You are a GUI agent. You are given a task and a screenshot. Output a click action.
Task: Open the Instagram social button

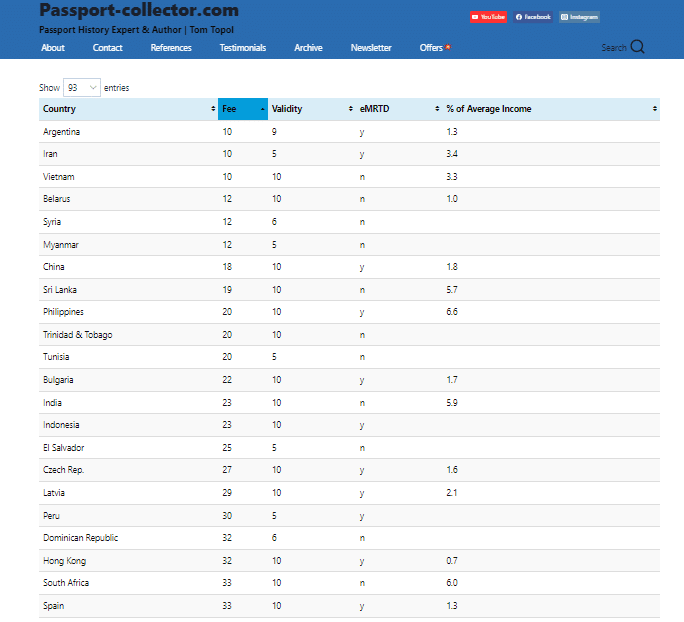point(579,17)
